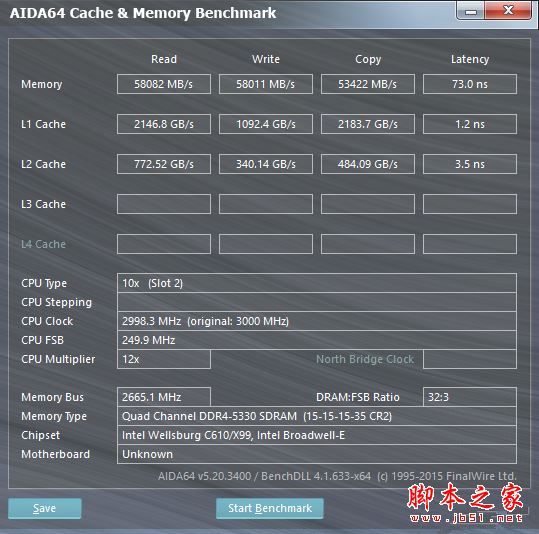Viewport: 539px width, 534px height.
Task: Click the DRAM:FSB Ratio value 32:3
Action: pos(470,397)
